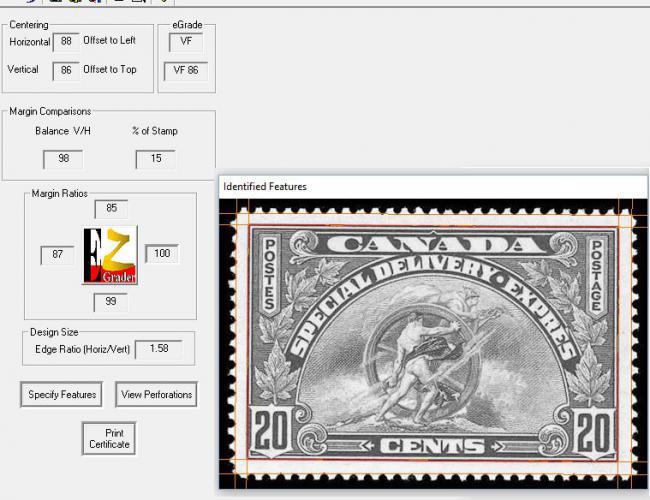Click the 'Offset to Top' label
The width and height of the screenshot is (650, 500).
point(110,70)
